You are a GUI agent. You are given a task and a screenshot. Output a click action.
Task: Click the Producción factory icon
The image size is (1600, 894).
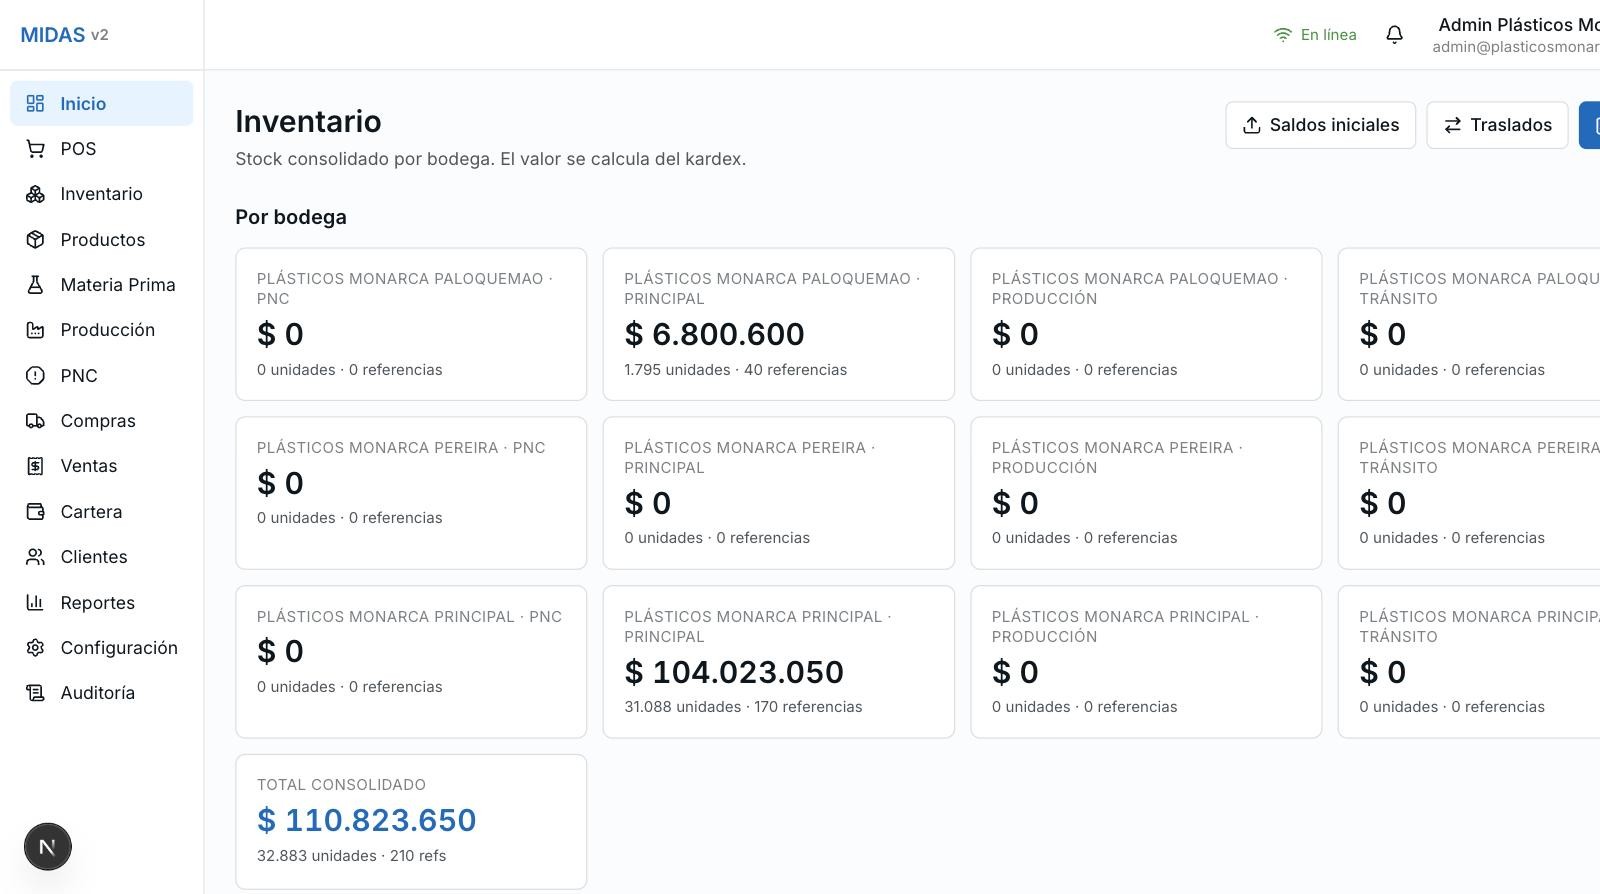(35, 330)
